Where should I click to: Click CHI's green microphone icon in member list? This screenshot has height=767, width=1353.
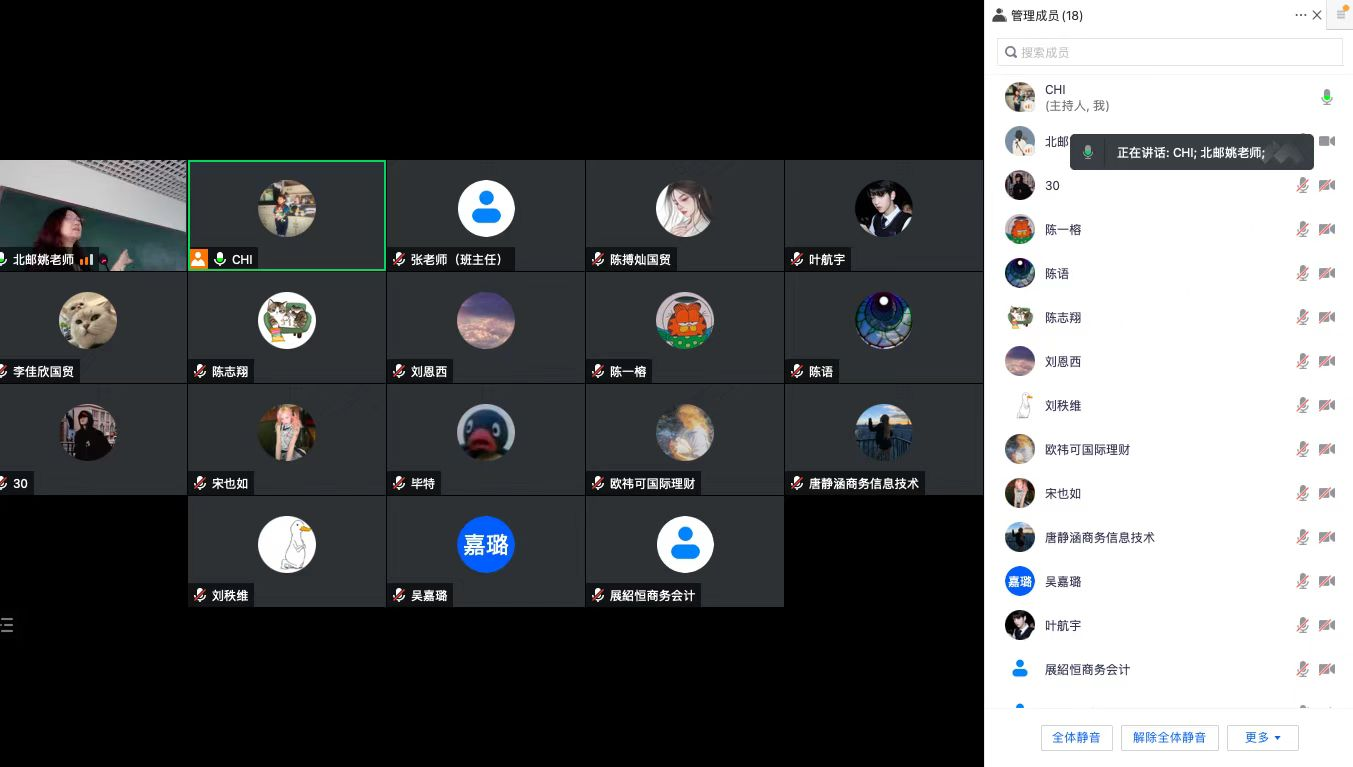point(1327,97)
